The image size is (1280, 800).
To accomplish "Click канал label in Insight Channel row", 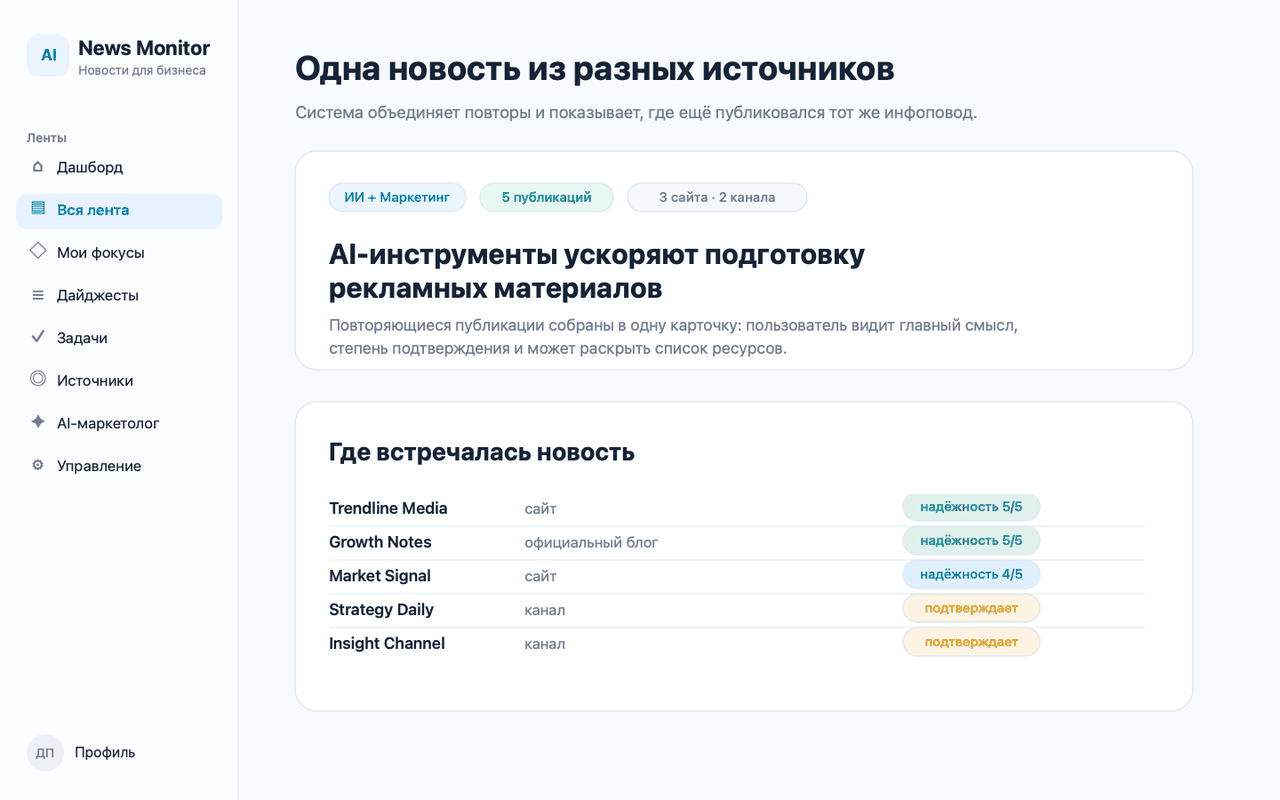I will click(545, 644).
